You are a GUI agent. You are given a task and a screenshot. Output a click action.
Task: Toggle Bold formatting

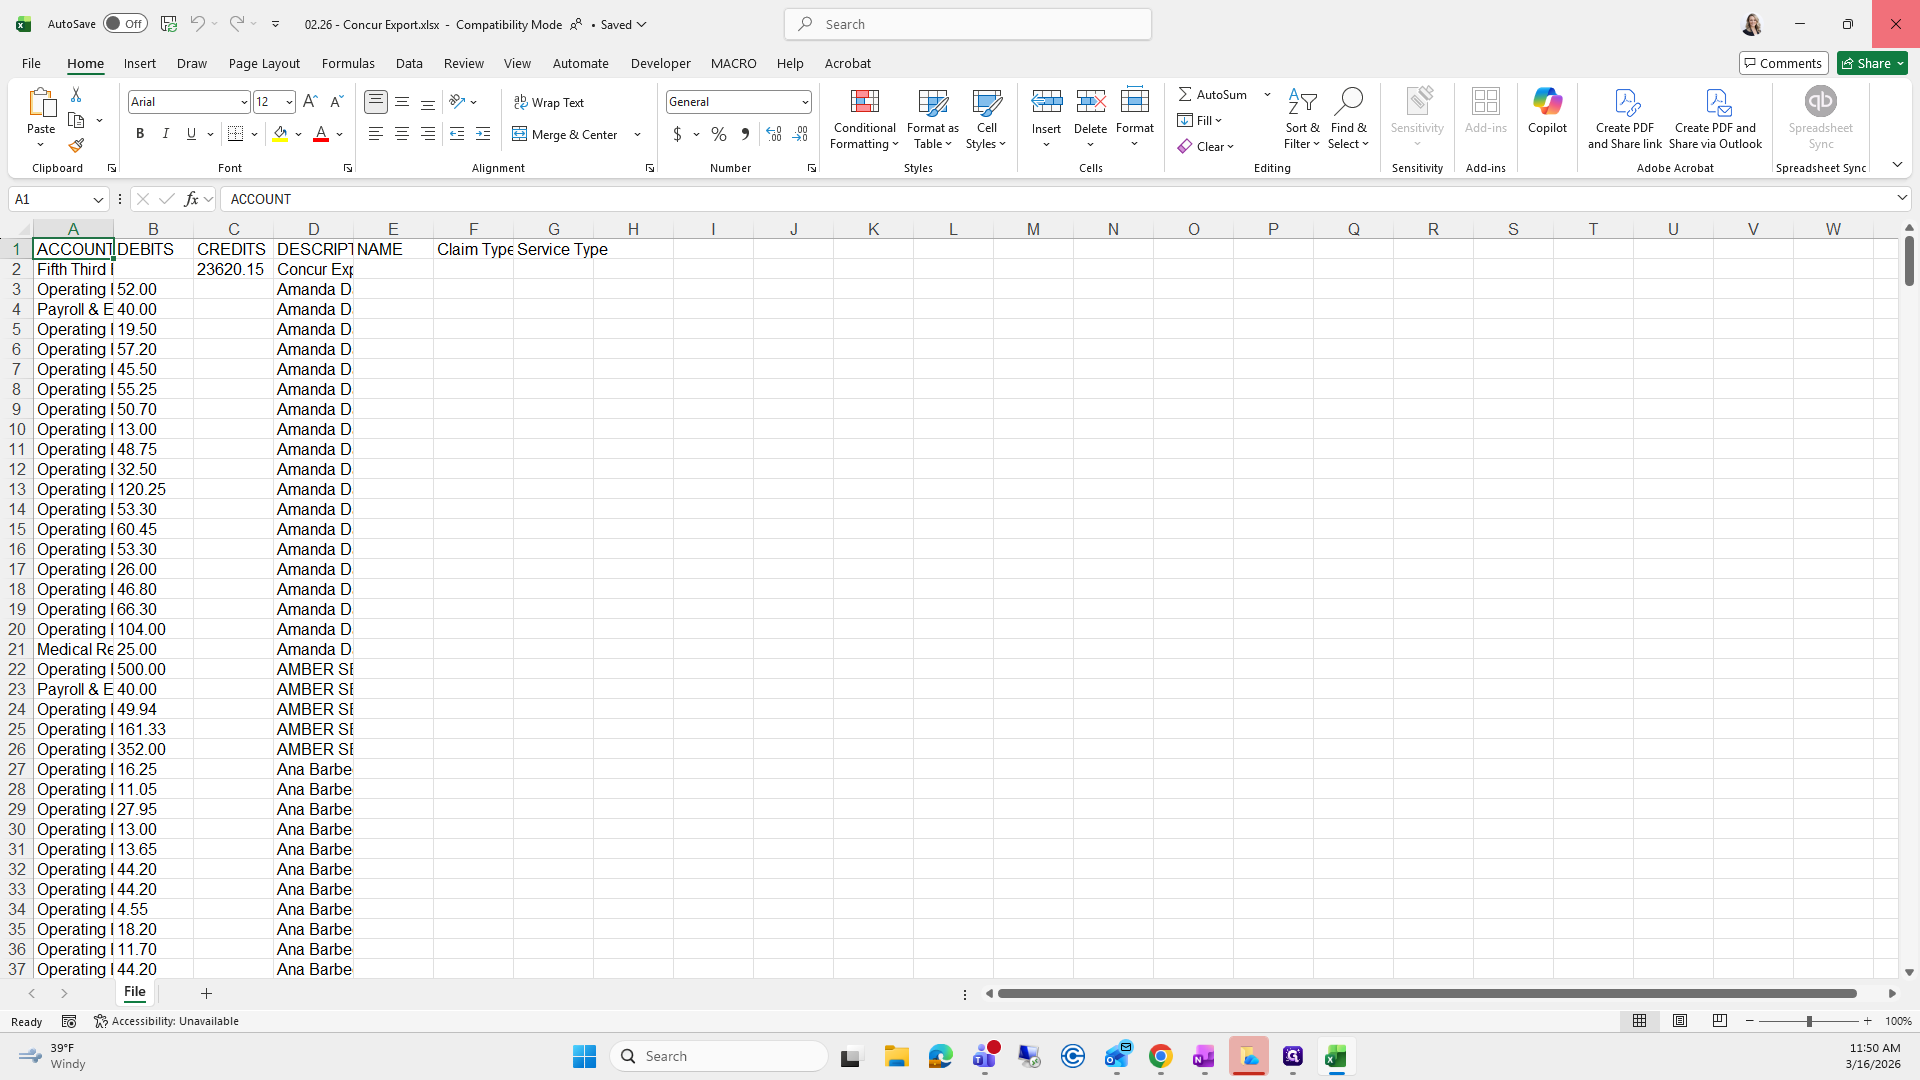(x=140, y=134)
